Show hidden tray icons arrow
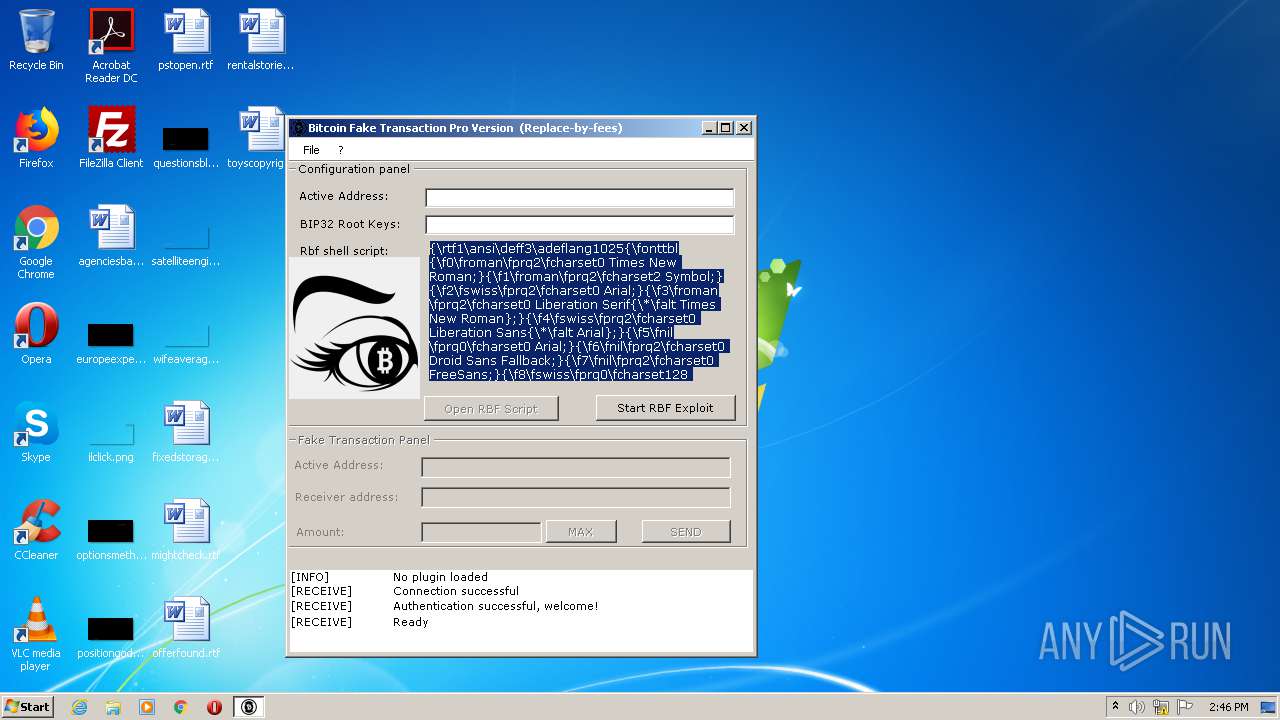Image resolution: width=1280 pixels, height=720 pixels. tap(1115, 707)
